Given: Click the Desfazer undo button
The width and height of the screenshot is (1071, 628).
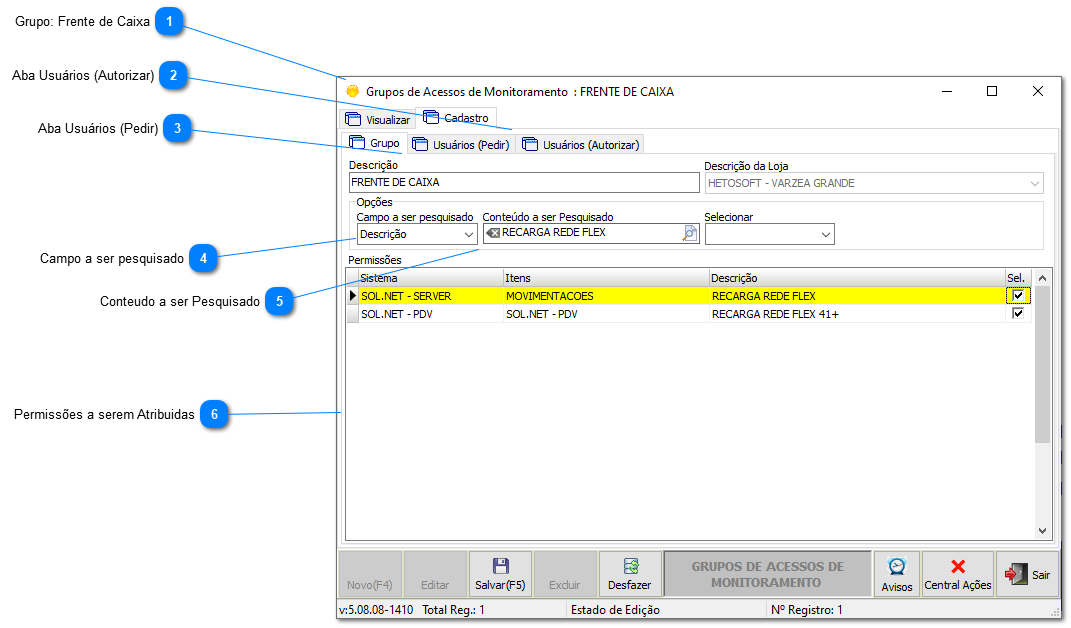Looking at the screenshot, I should click(629, 575).
